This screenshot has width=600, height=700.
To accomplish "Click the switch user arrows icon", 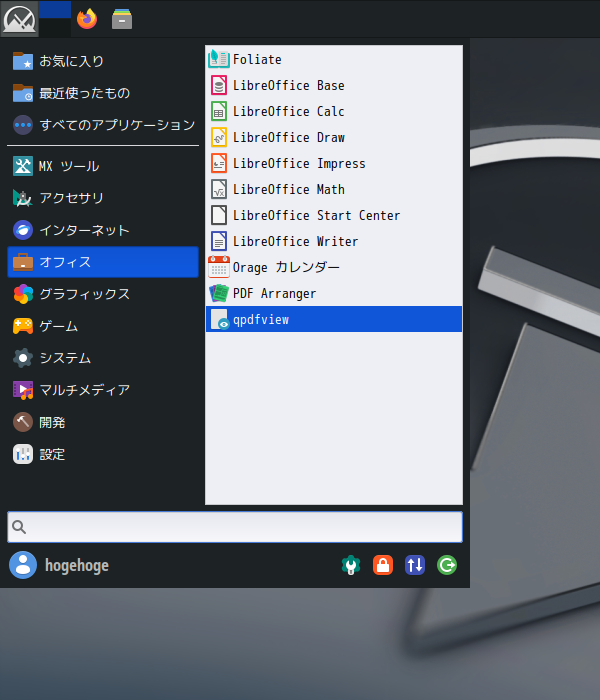I will pos(415,565).
